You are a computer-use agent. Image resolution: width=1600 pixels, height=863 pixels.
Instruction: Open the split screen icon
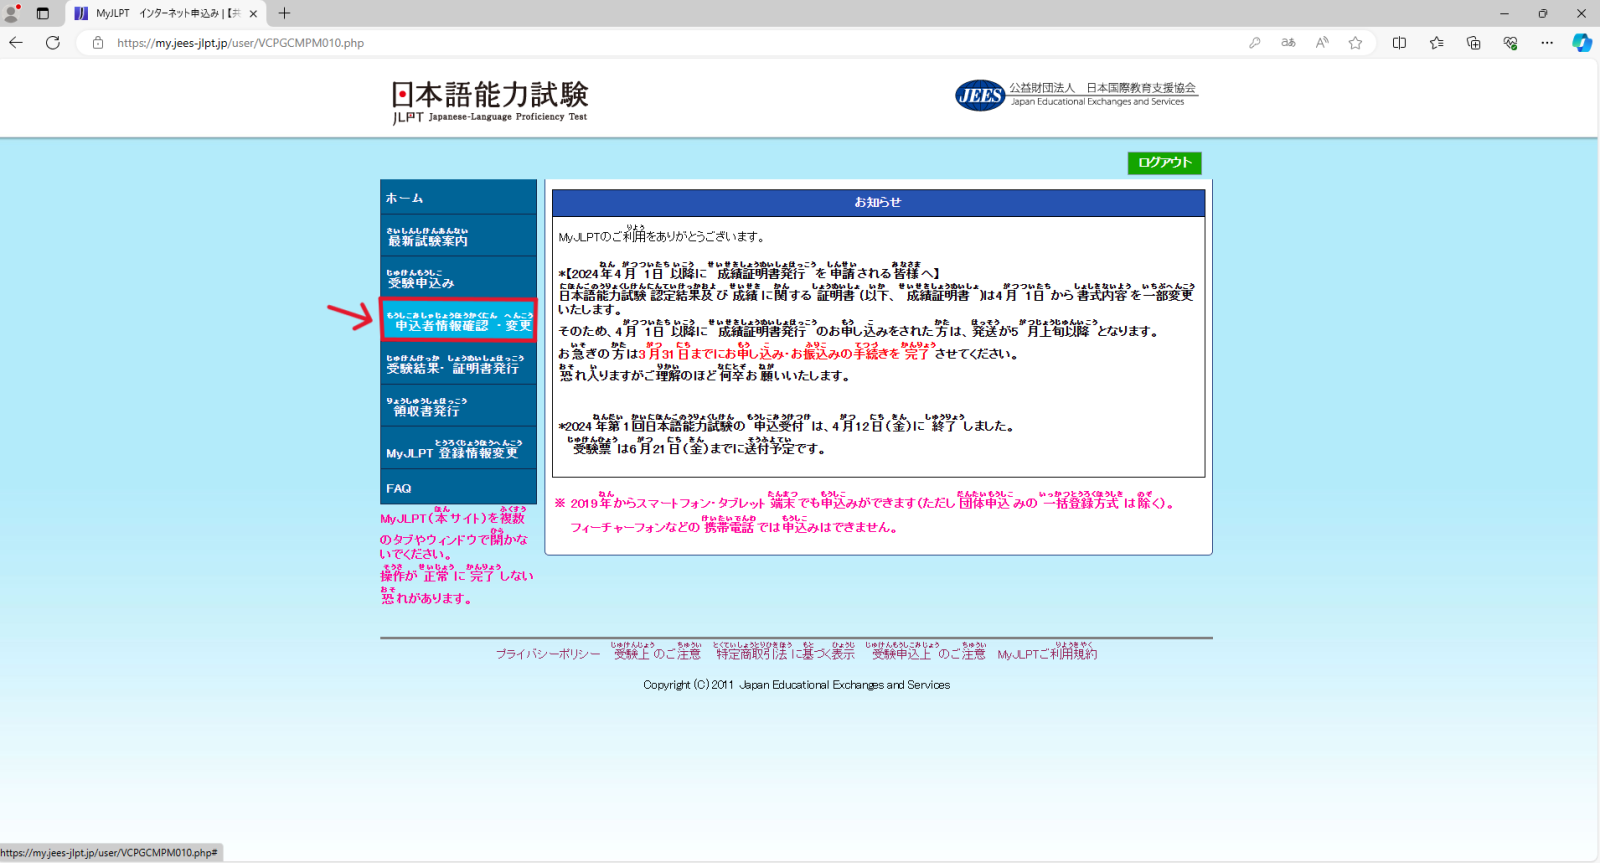pyautogui.click(x=1399, y=42)
